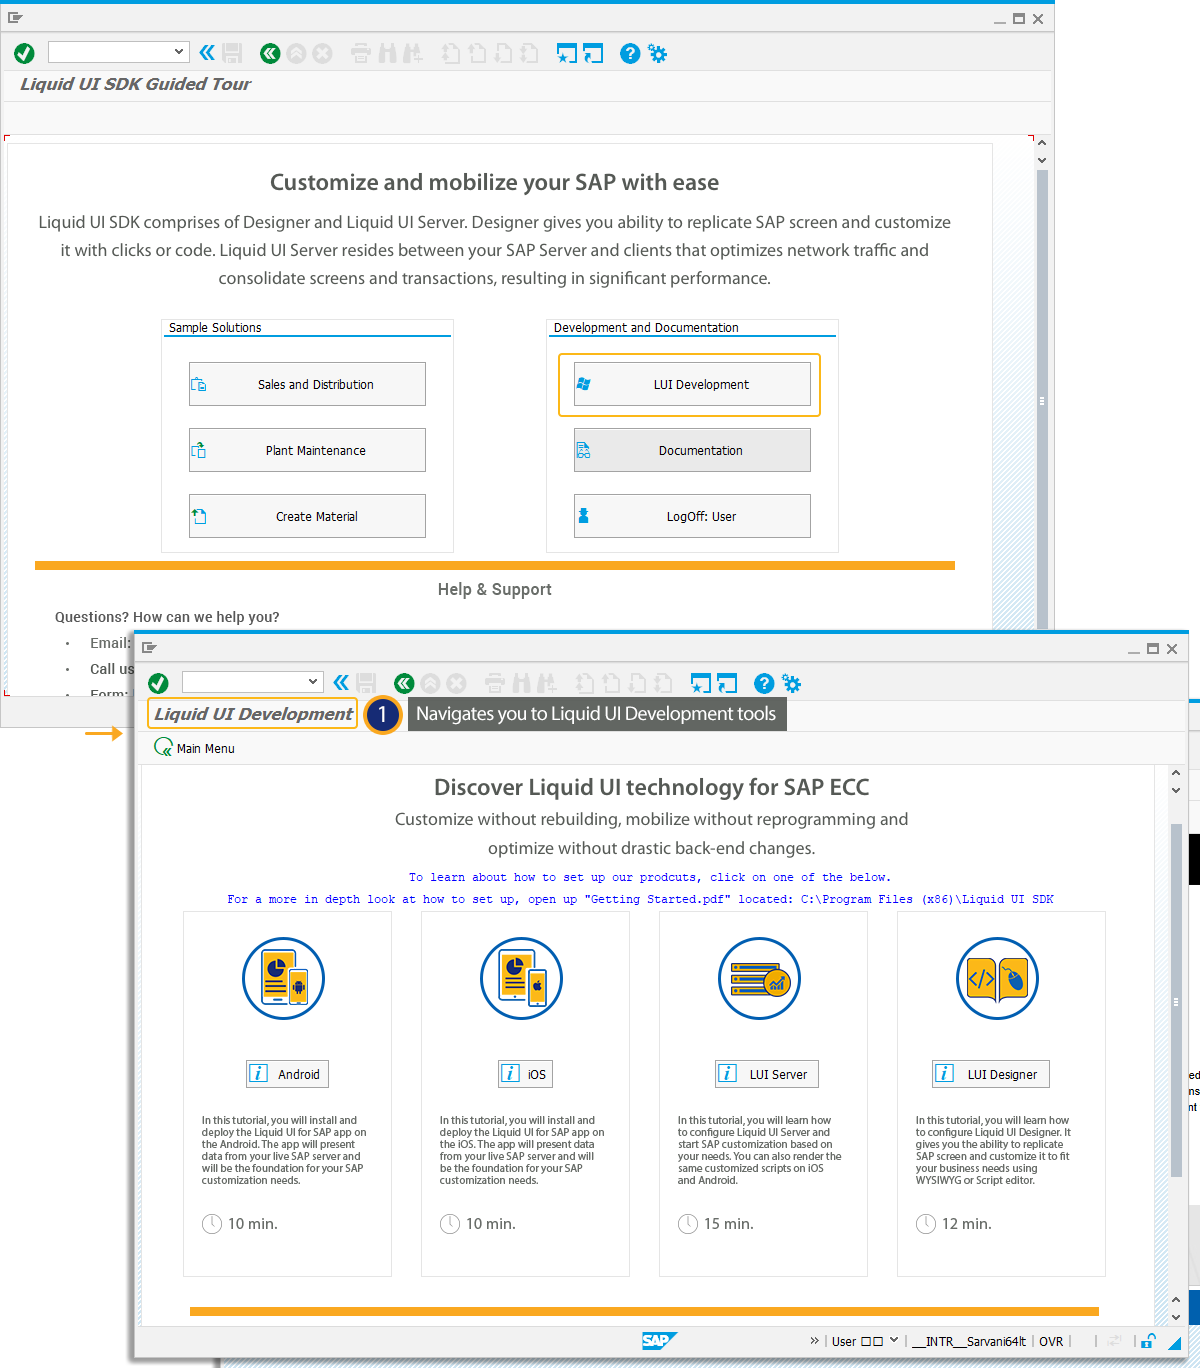
Task: Open Create Material sample solution
Action: (307, 516)
